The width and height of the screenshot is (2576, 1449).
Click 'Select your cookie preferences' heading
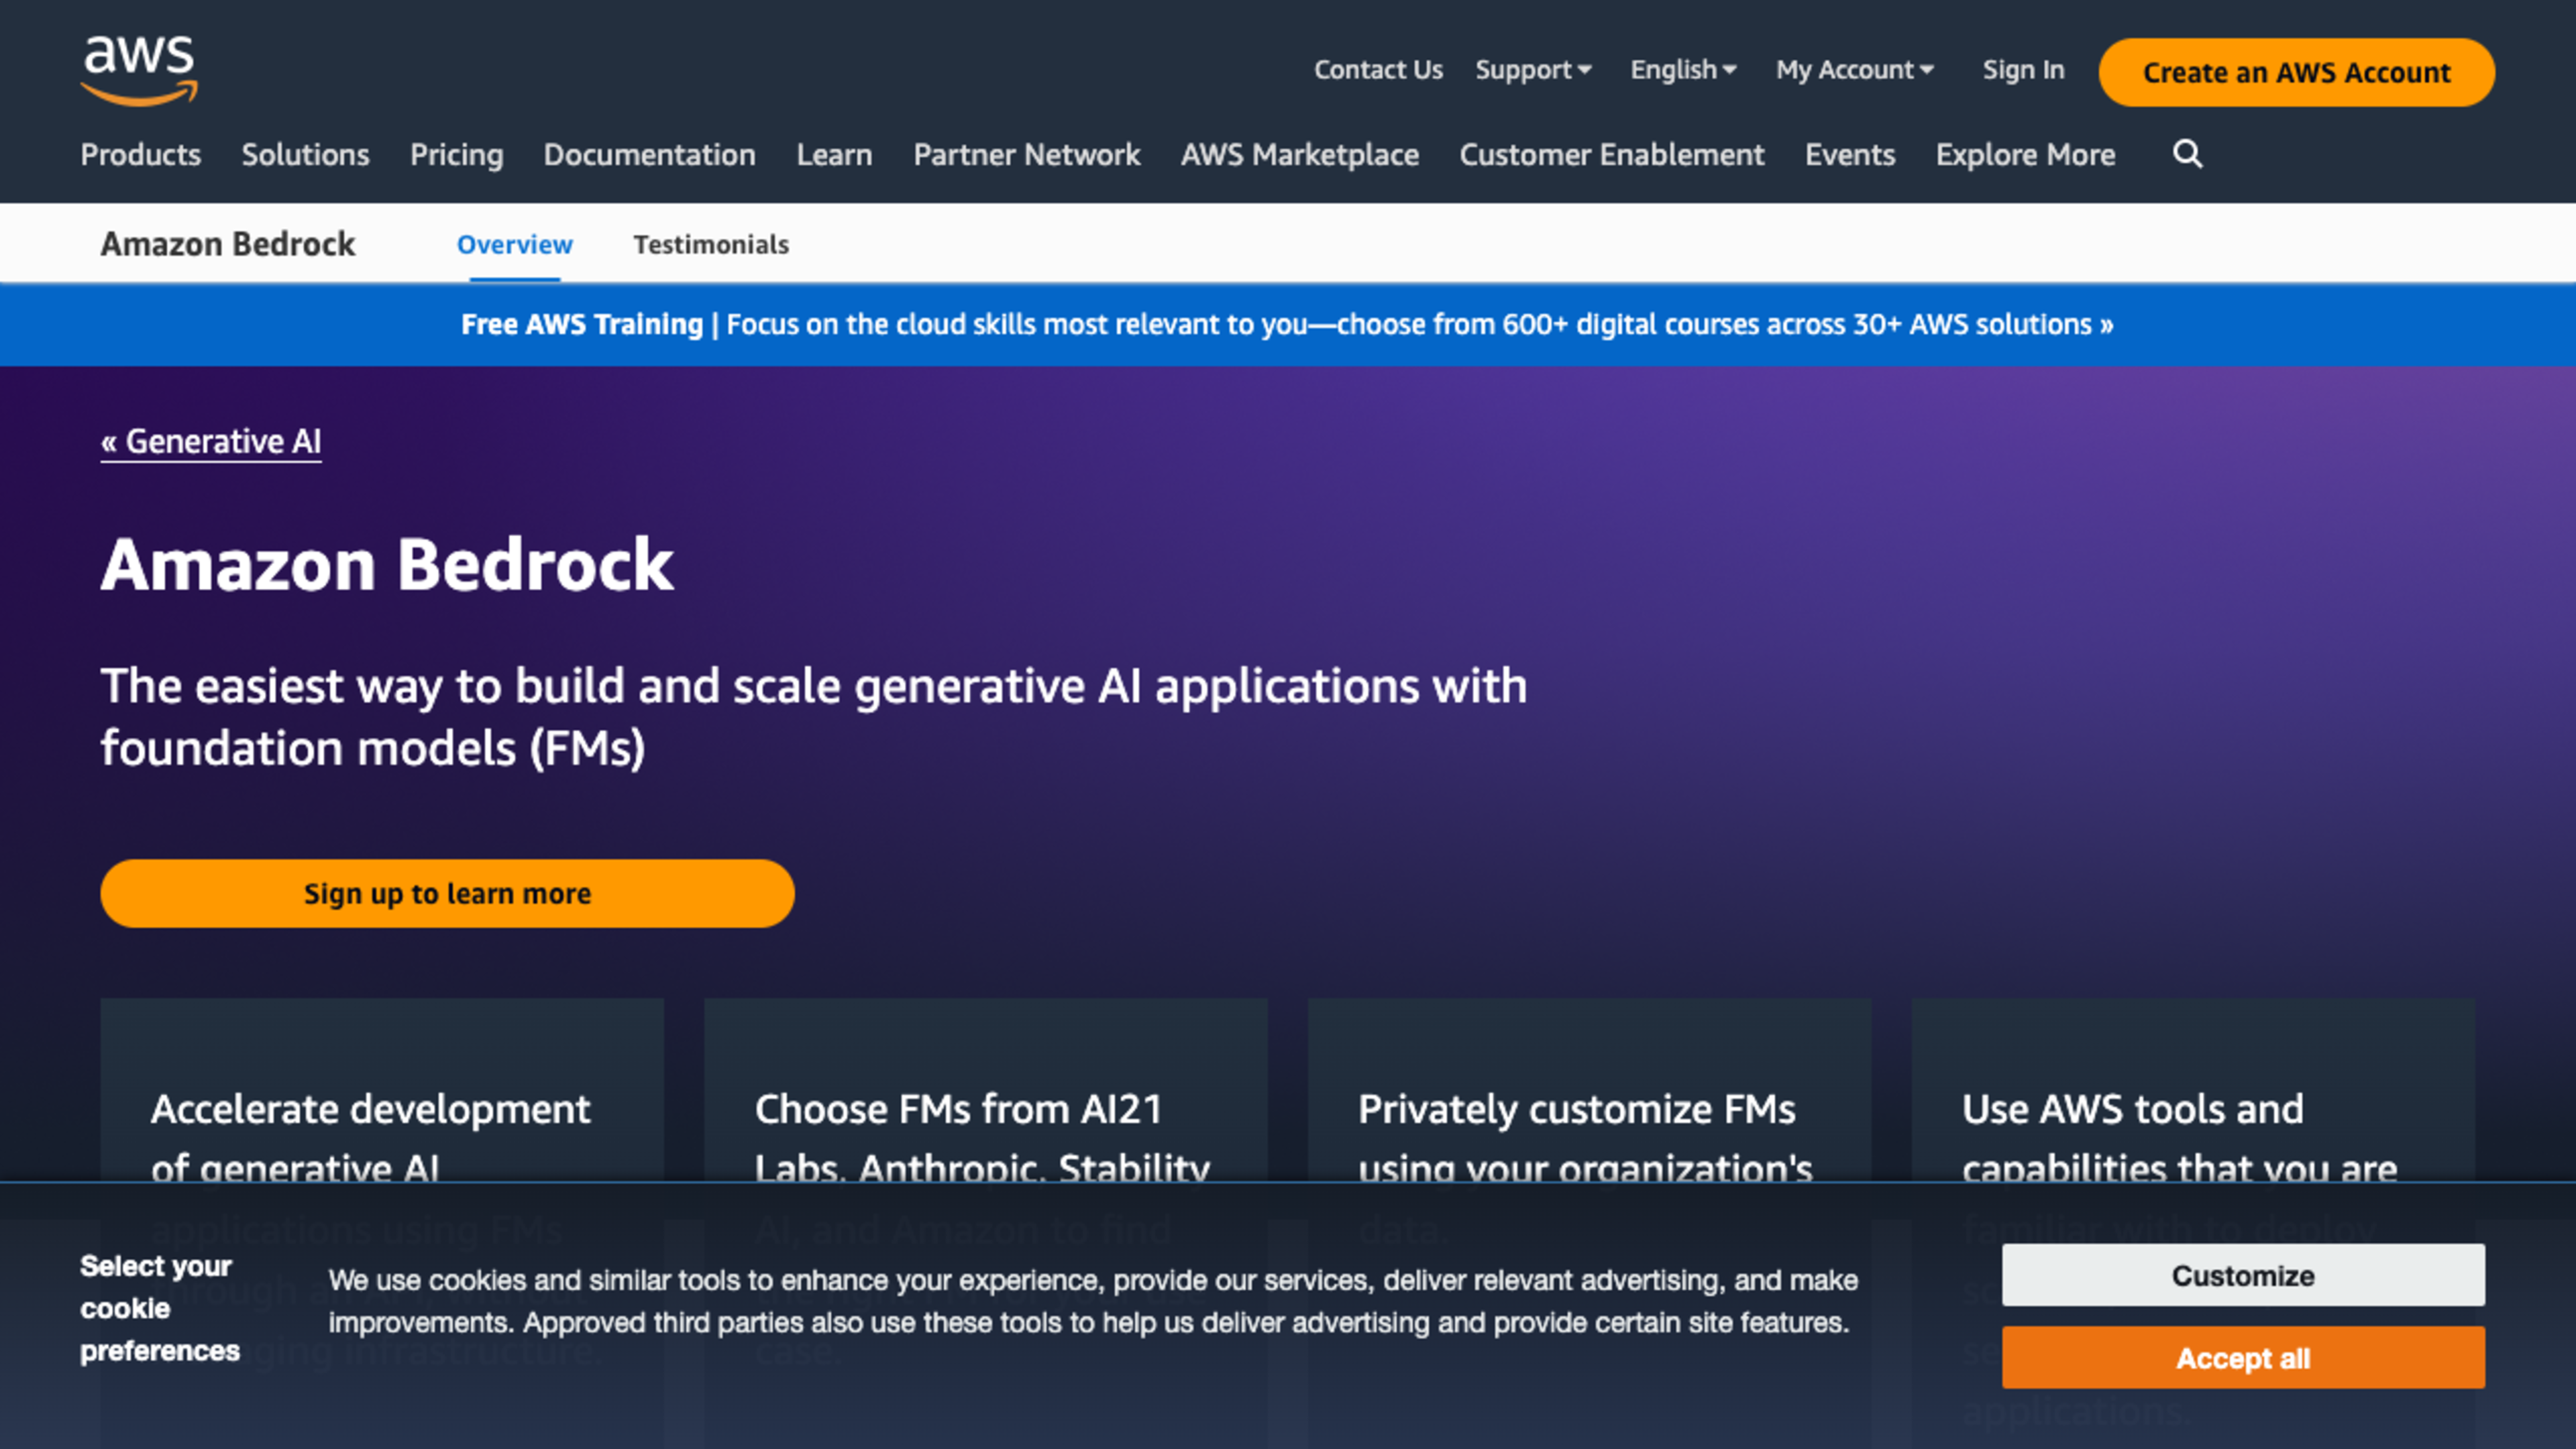[160, 1308]
